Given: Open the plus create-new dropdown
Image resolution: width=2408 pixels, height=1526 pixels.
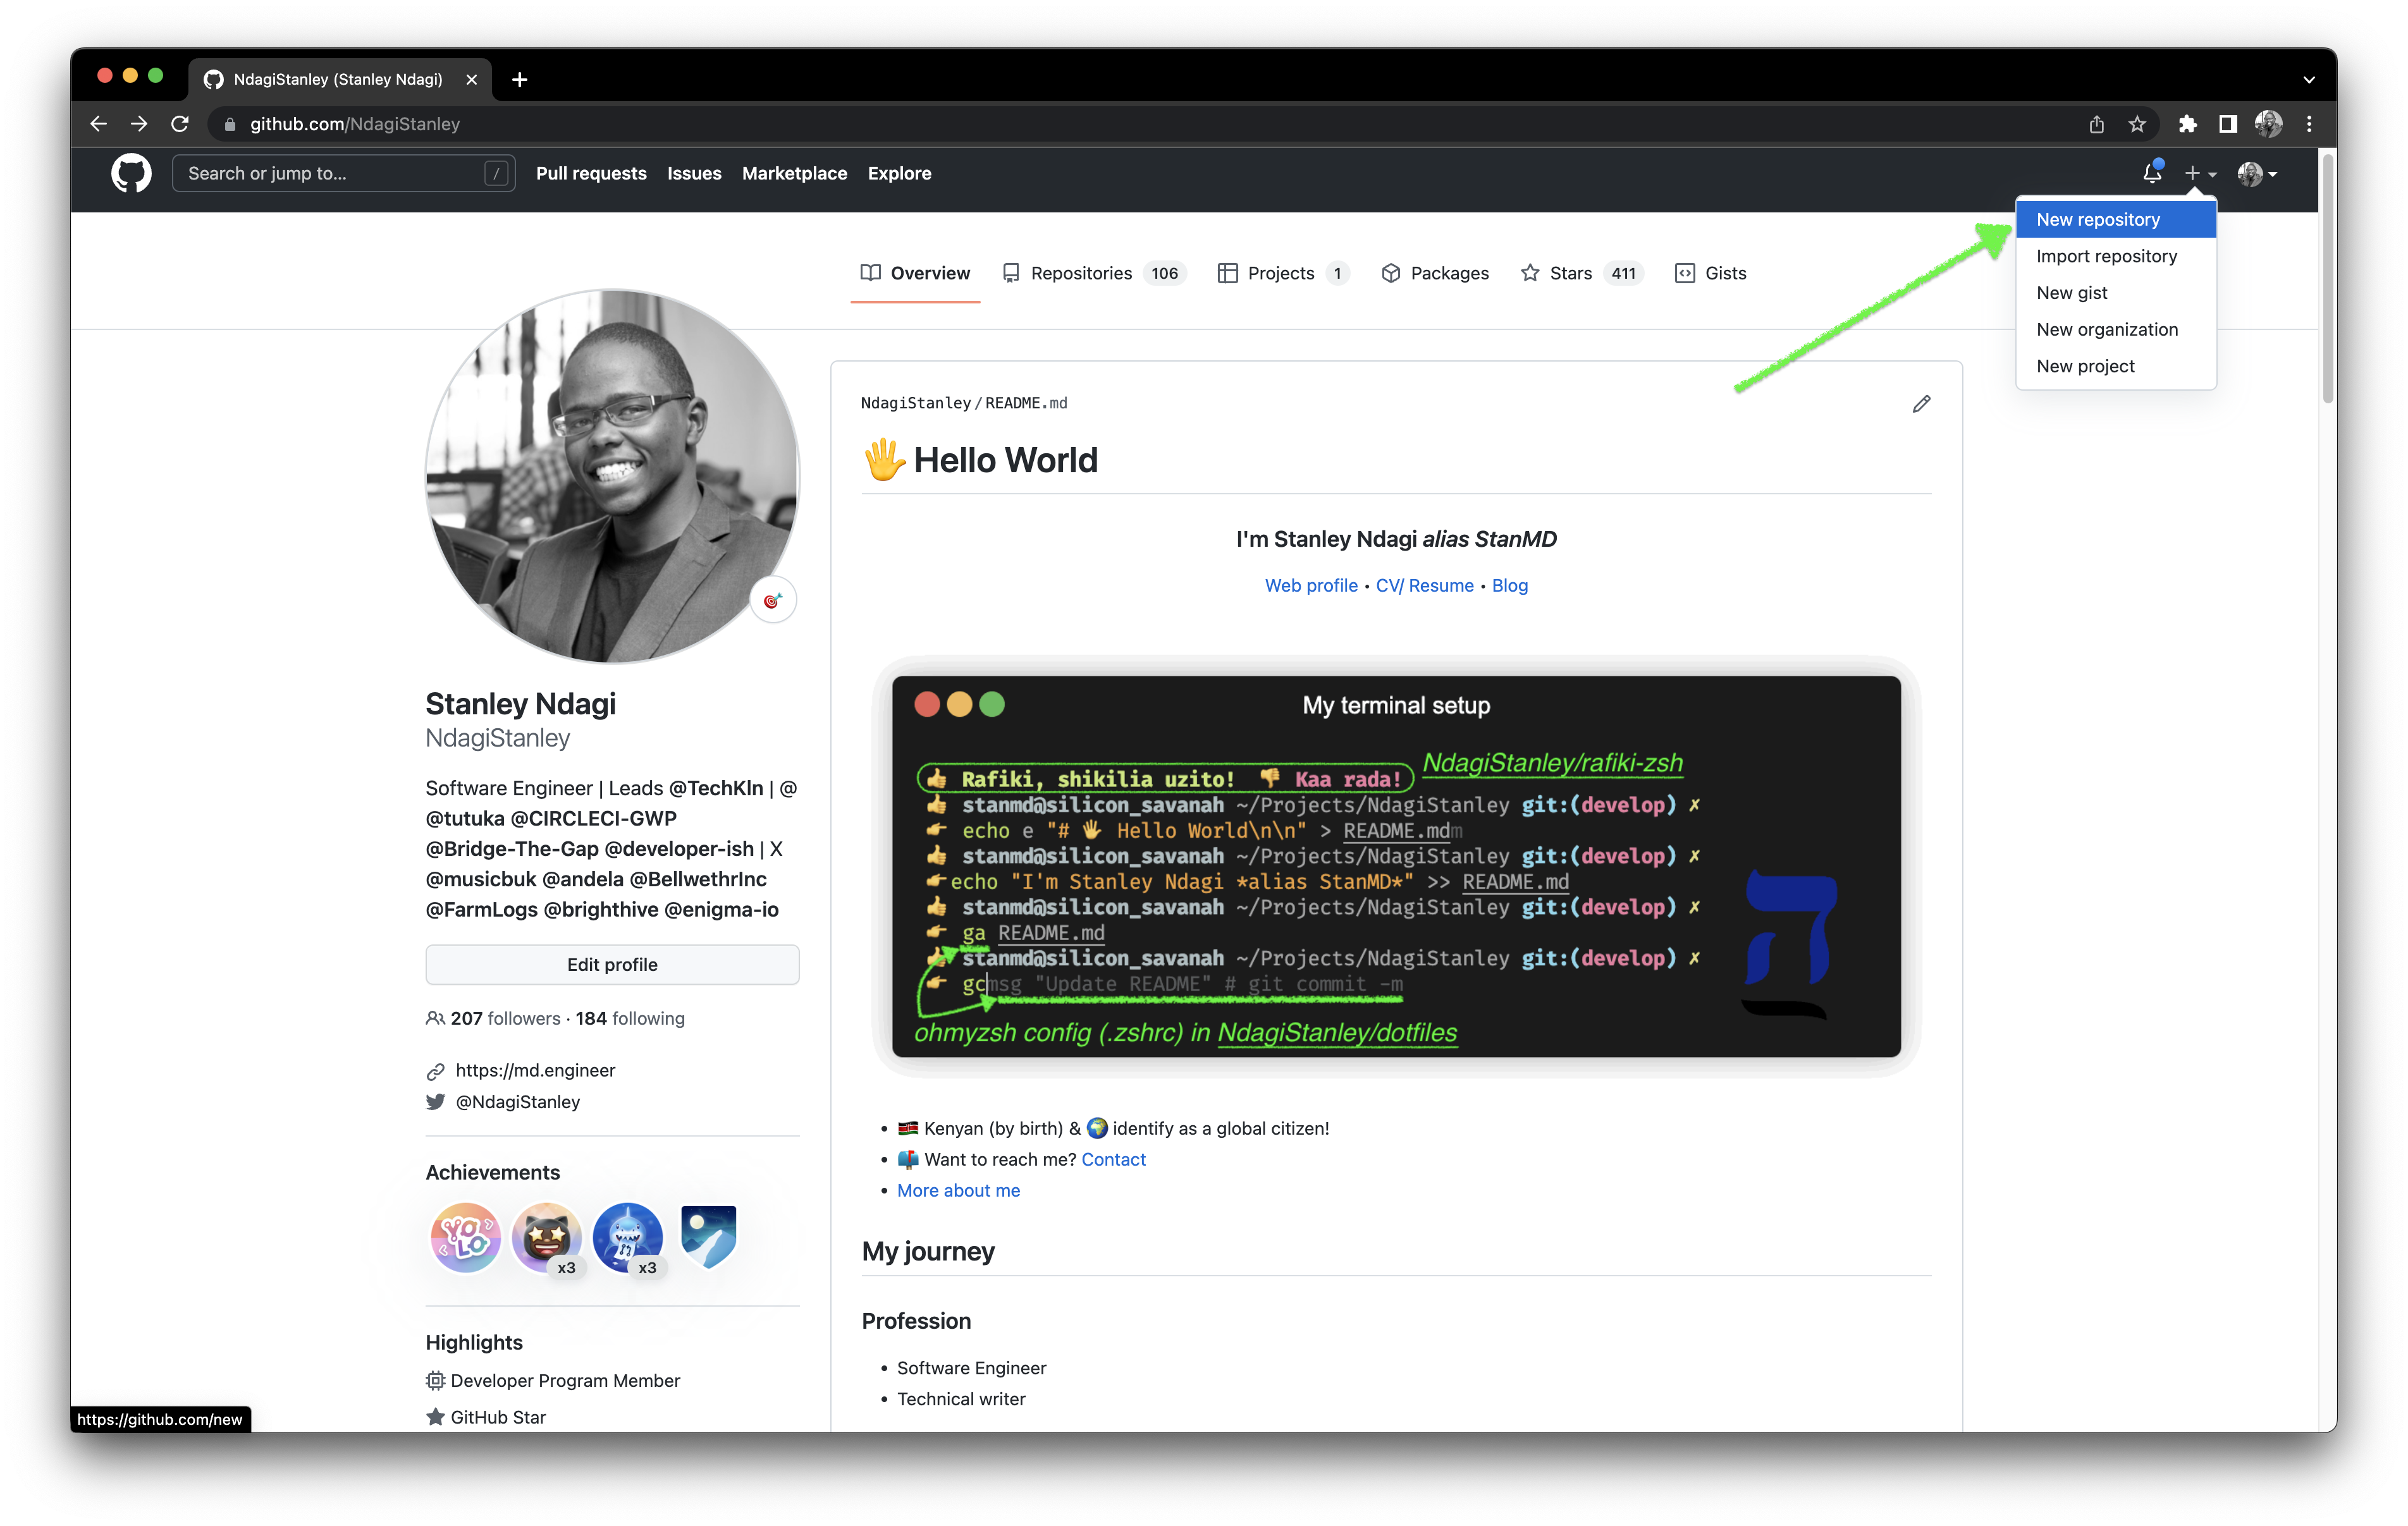Looking at the screenshot, I should (x=2199, y=173).
